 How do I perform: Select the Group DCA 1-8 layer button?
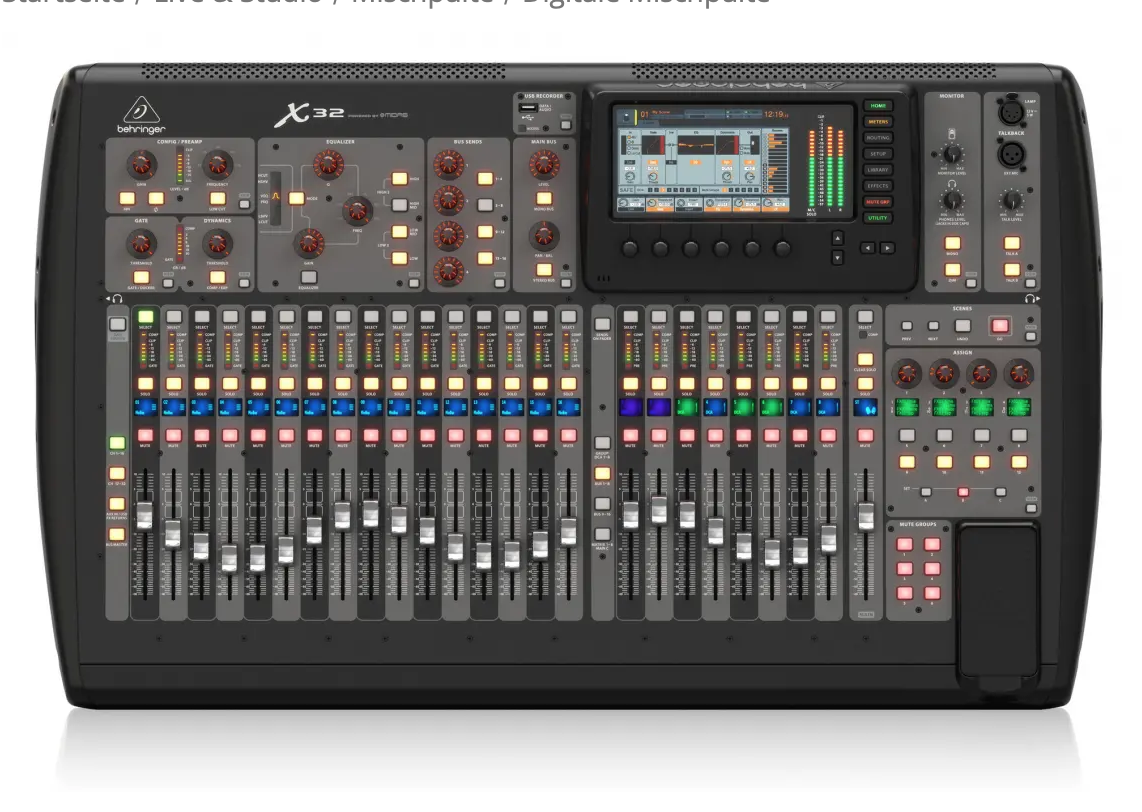602,443
